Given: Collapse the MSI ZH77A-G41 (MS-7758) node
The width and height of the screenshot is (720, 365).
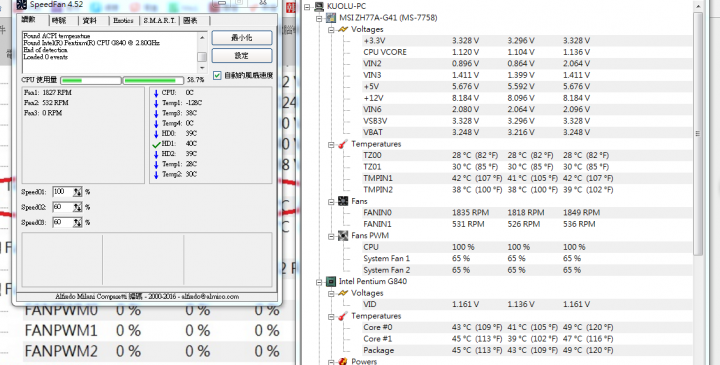Looking at the screenshot, I should point(319,18).
